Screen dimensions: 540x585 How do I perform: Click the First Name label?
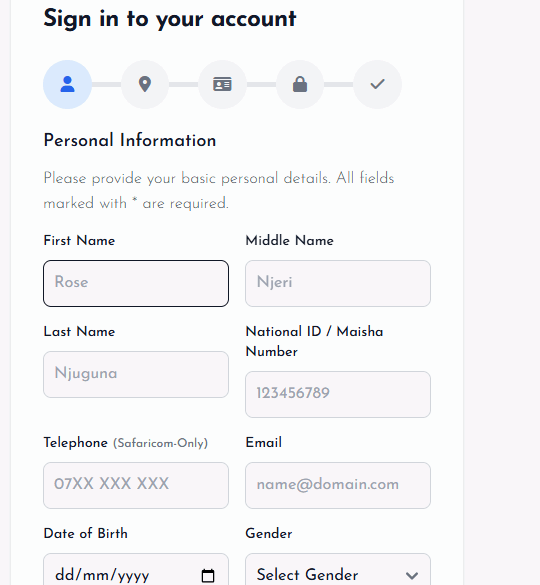(x=79, y=241)
